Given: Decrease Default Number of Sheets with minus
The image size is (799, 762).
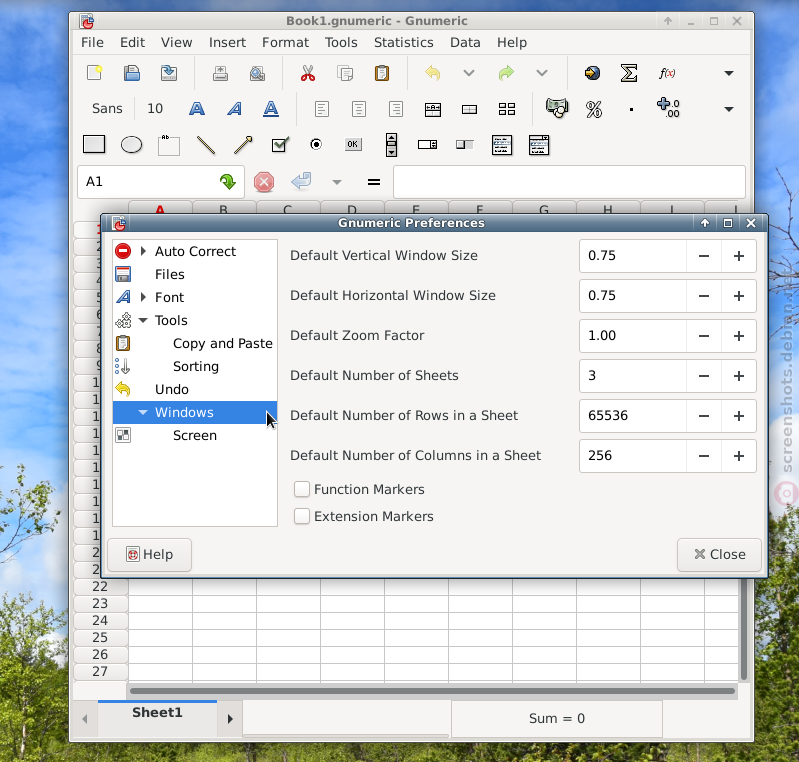Looking at the screenshot, I should pos(704,376).
